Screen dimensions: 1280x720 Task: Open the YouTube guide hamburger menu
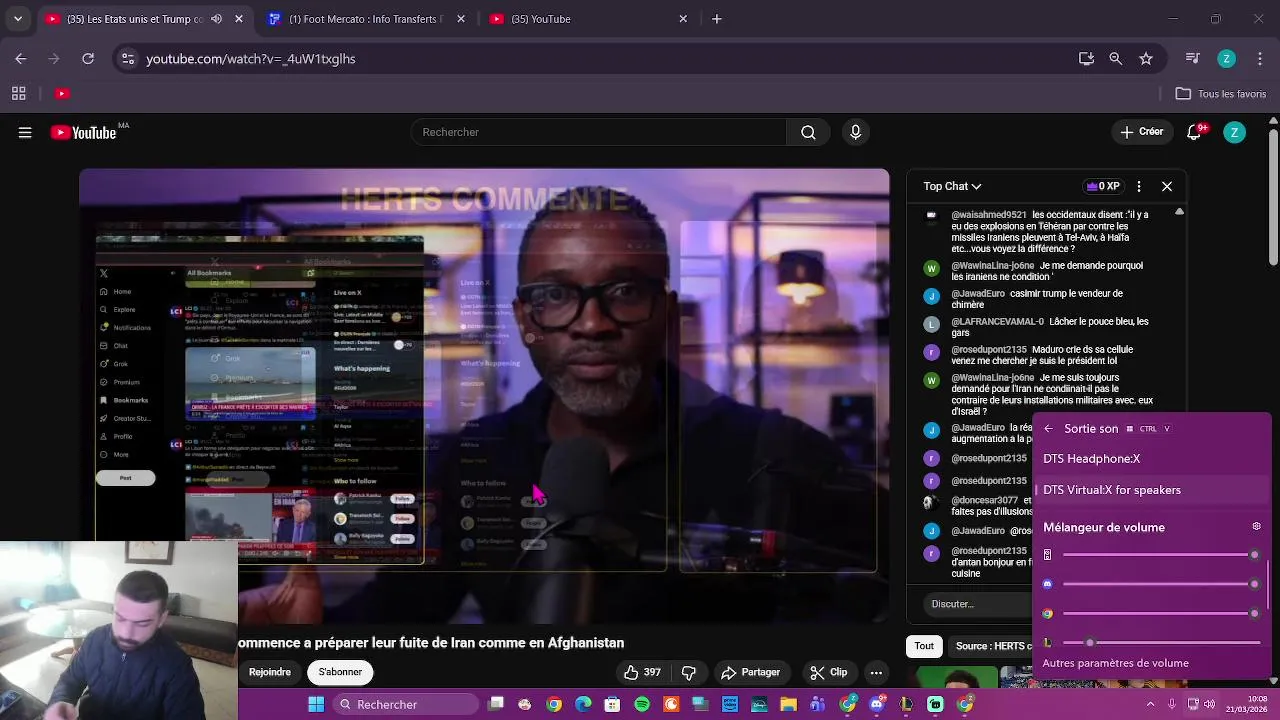click(25, 132)
